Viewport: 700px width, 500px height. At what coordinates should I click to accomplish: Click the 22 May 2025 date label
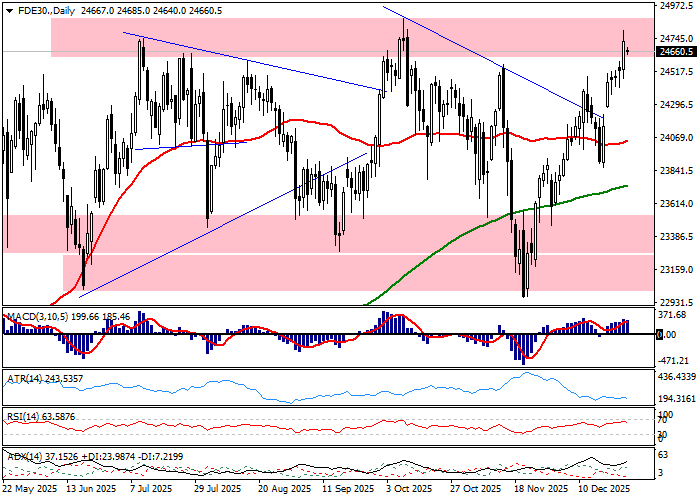click(x=29, y=490)
